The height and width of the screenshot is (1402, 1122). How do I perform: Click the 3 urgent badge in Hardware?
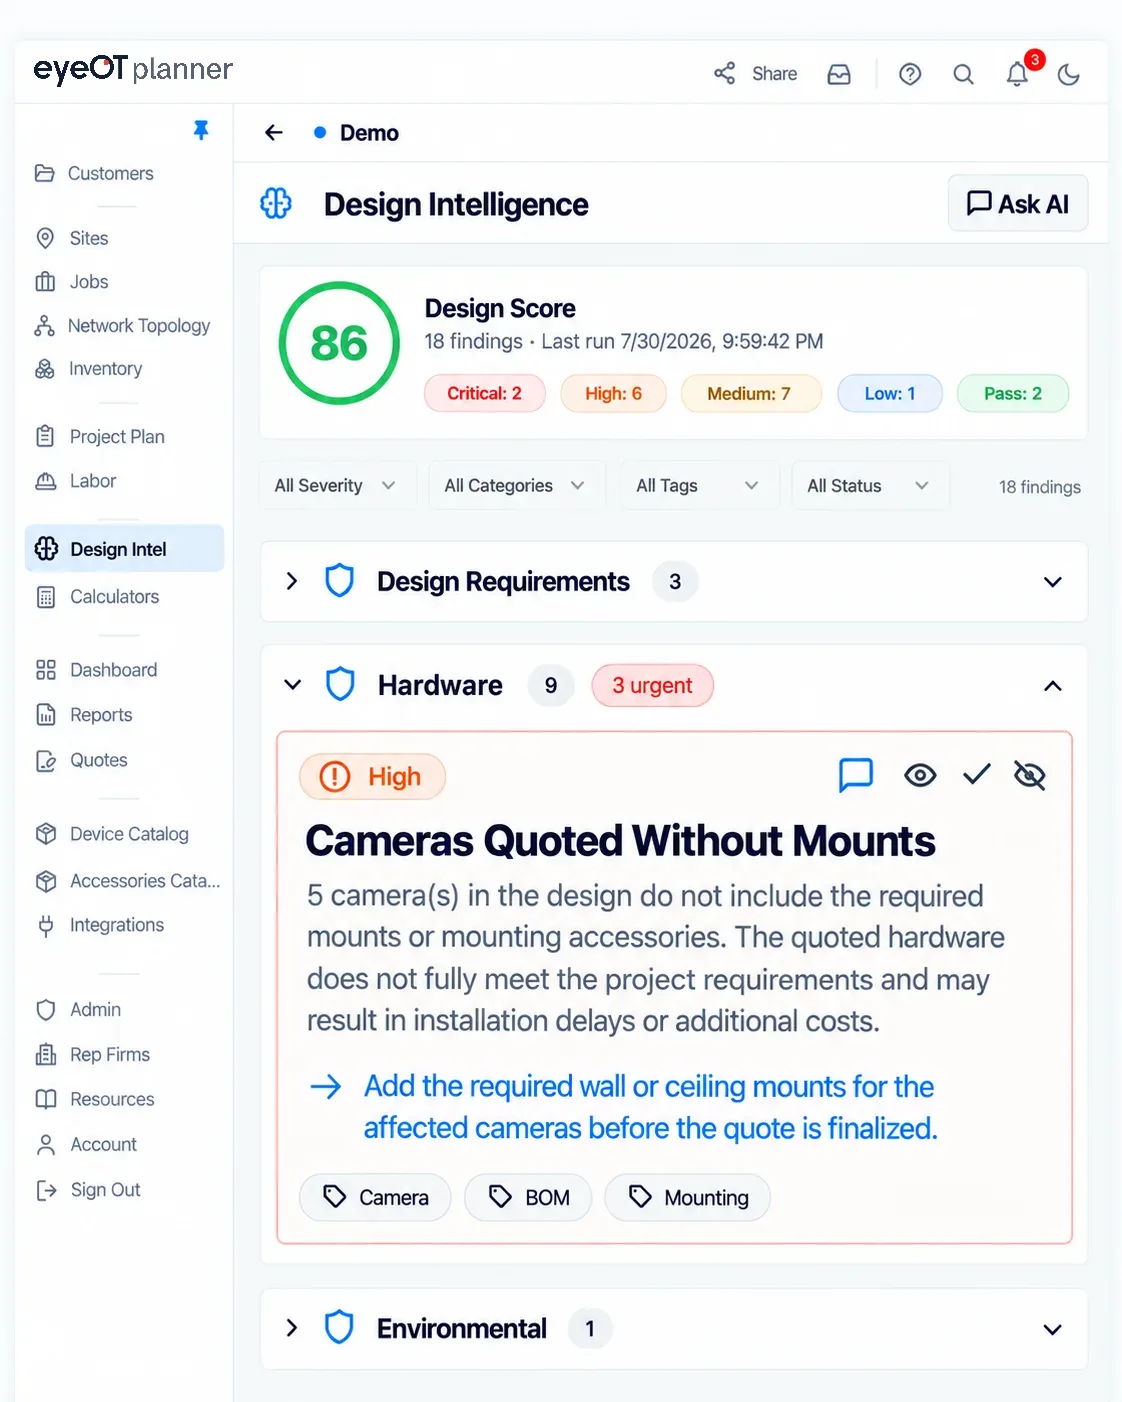(x=652, y=685)
